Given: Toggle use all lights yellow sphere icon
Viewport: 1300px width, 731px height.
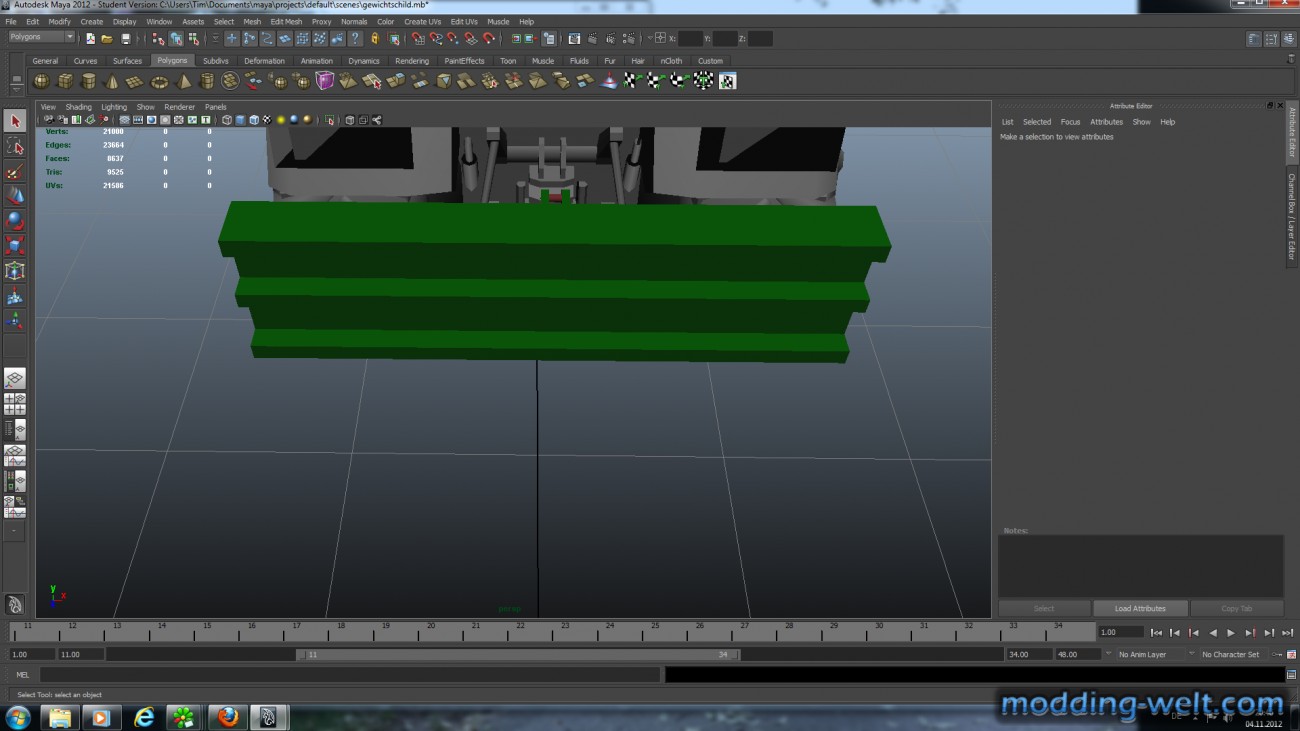Looking at the screenshot, I should (281, 120).
